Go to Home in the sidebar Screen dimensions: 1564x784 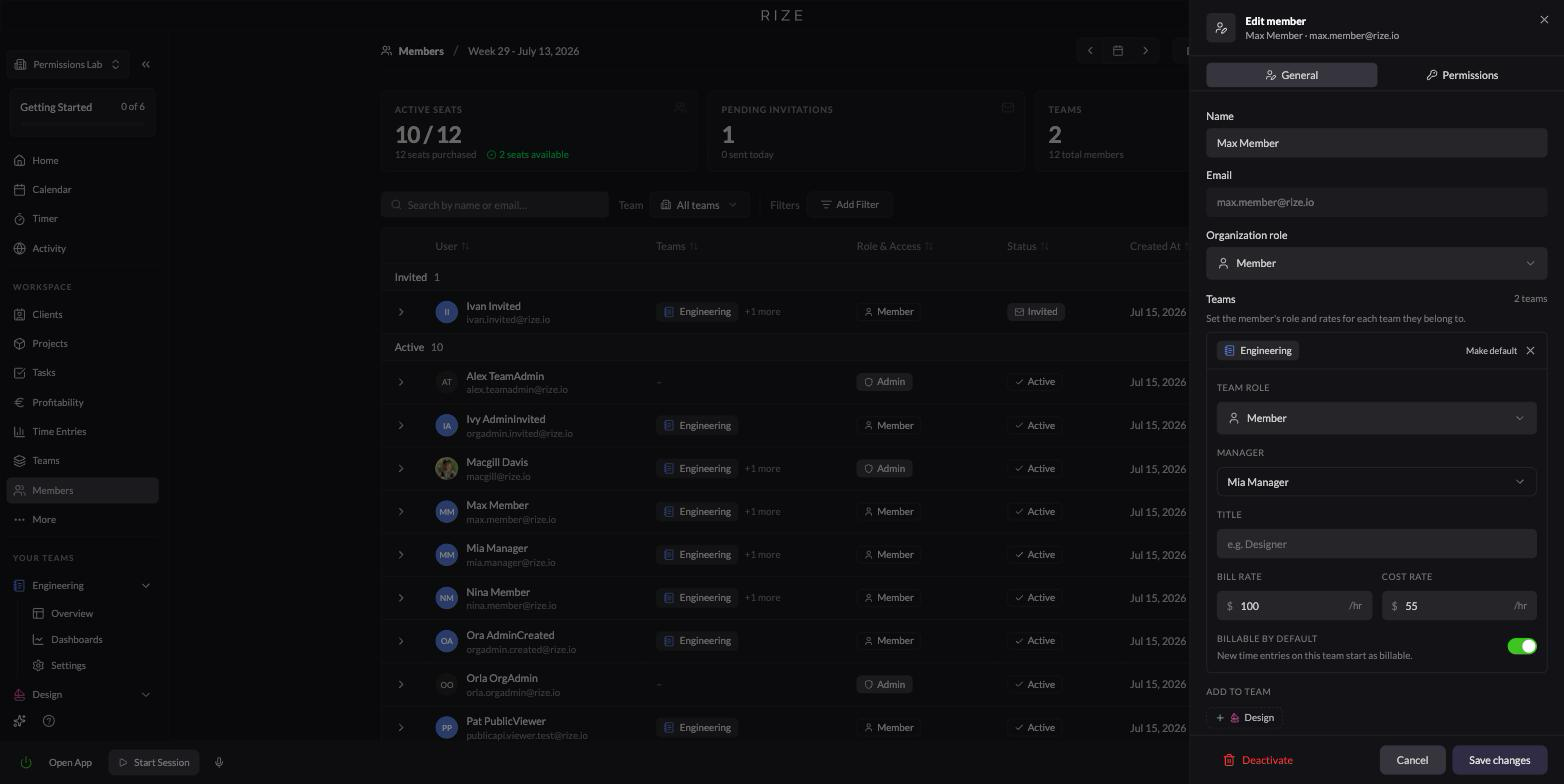click(82, 160)
